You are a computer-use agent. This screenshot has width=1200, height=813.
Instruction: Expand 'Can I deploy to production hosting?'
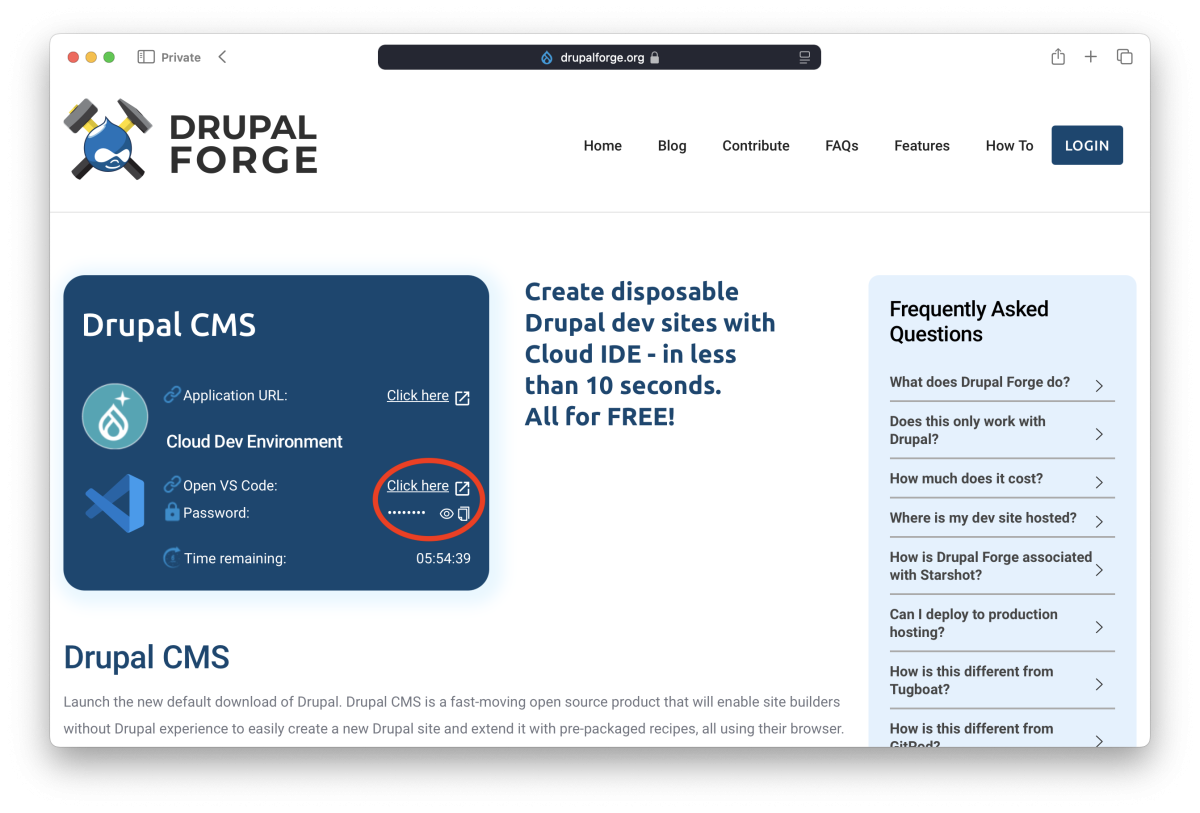[1002, 624]
